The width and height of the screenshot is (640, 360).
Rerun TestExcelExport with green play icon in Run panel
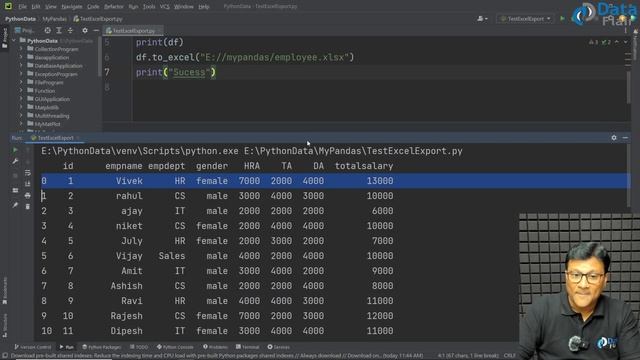pos(15,150)
